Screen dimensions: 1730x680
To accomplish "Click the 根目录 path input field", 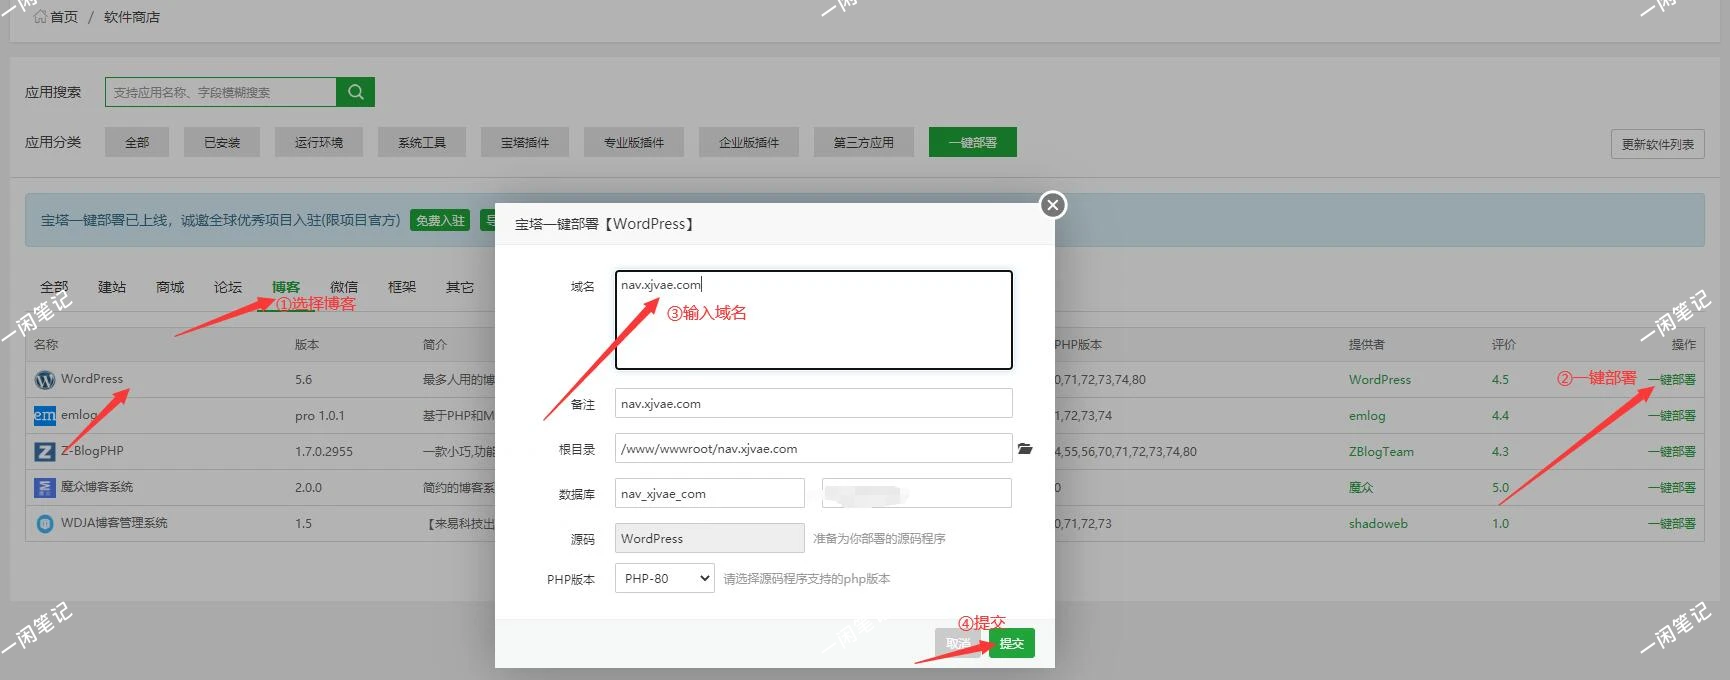I will pyautogui.click(x=813, y=449).
